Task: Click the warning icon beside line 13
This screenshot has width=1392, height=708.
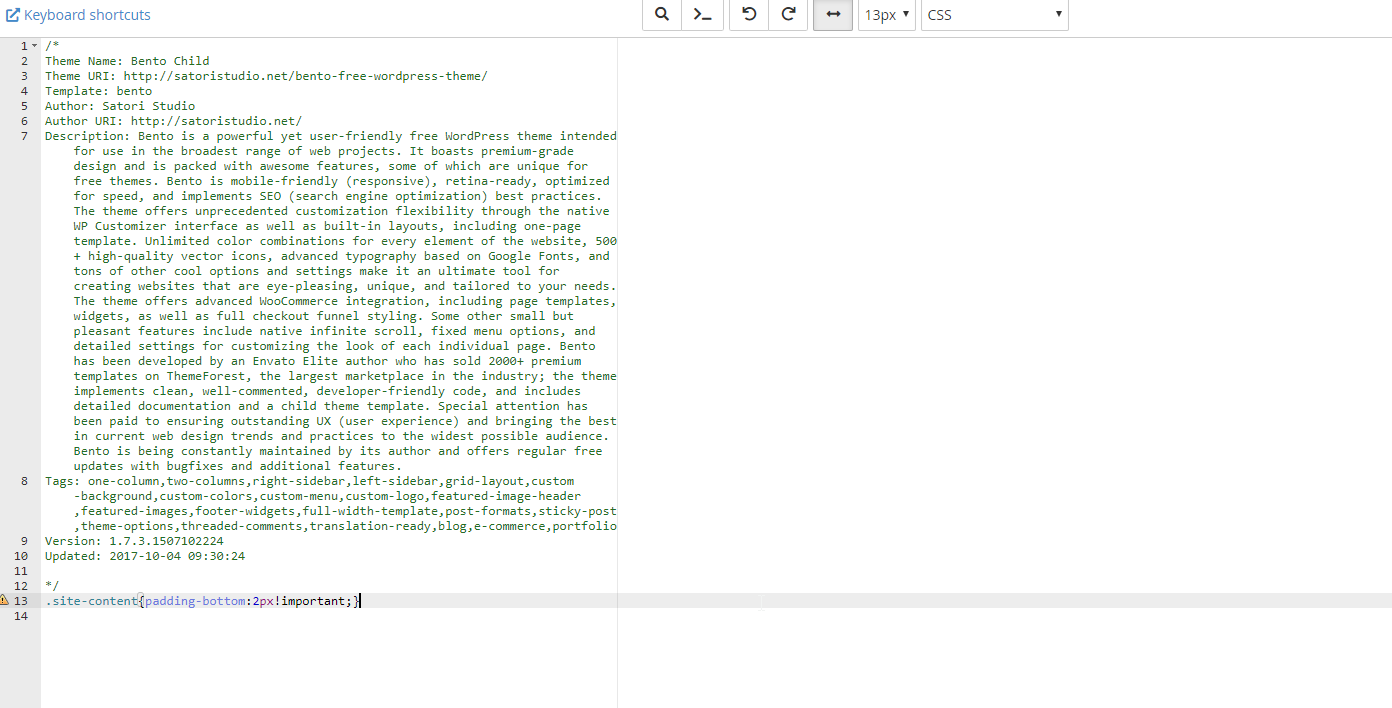Action: 4,600
